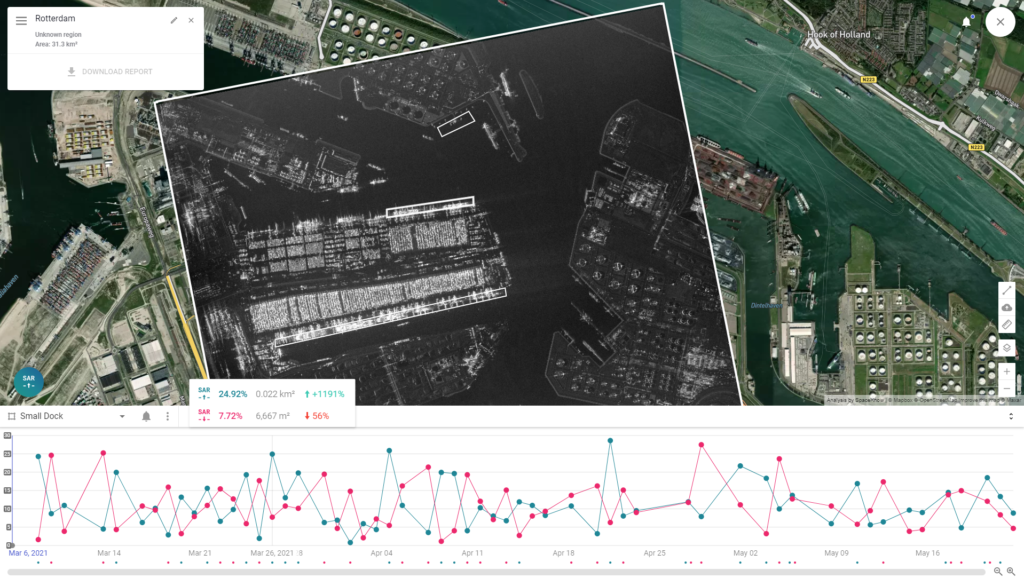Click the N223 road marker near Hook of Holland

click(x=868, y=80)
